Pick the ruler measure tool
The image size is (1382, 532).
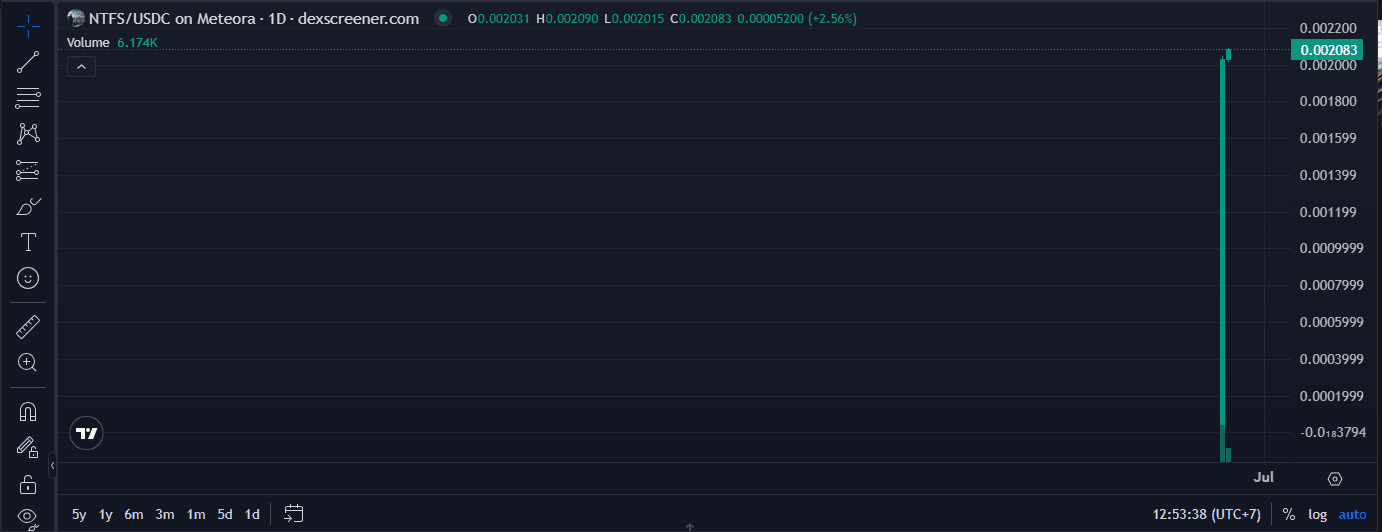coord(28,326)
